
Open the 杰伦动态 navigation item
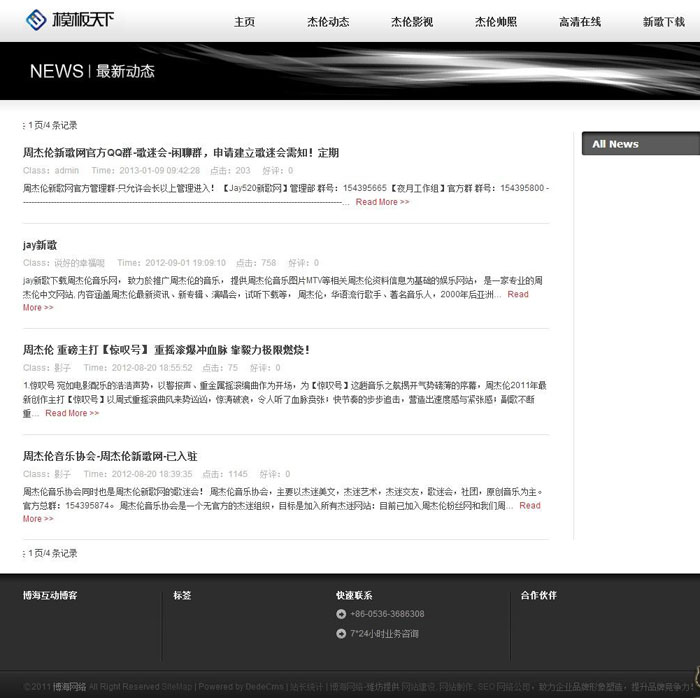click(x=328, y=22)
